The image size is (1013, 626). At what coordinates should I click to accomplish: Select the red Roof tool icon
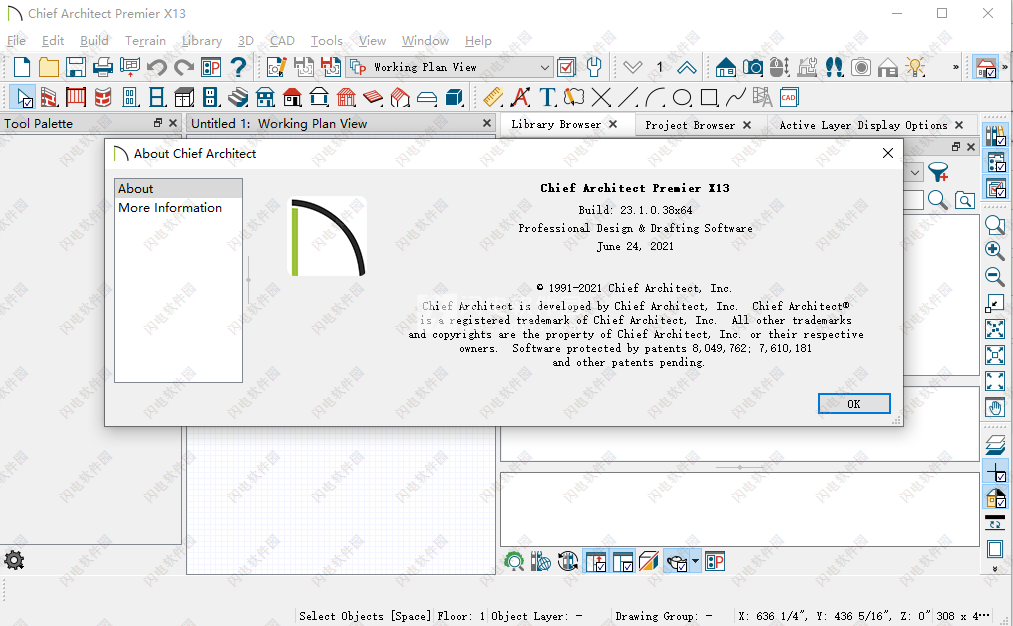coord(293,98)
